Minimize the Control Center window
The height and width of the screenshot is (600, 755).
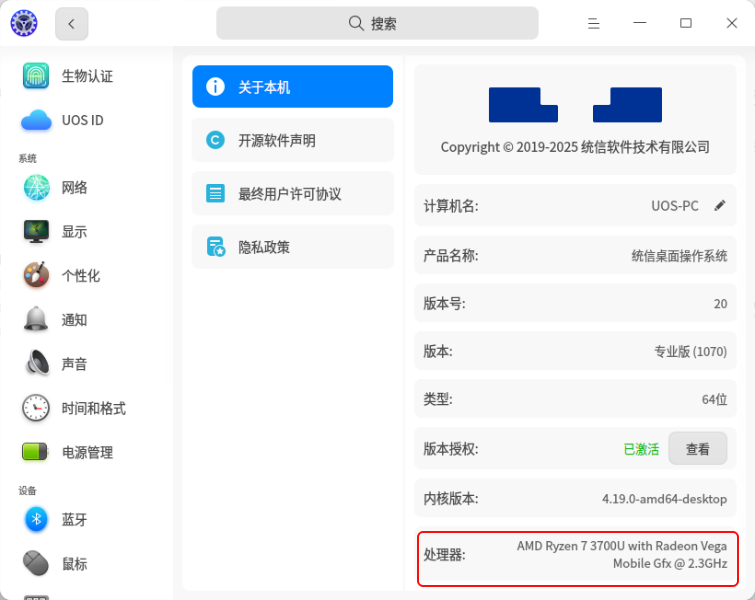pyautogui.click(x=639, y=23)
